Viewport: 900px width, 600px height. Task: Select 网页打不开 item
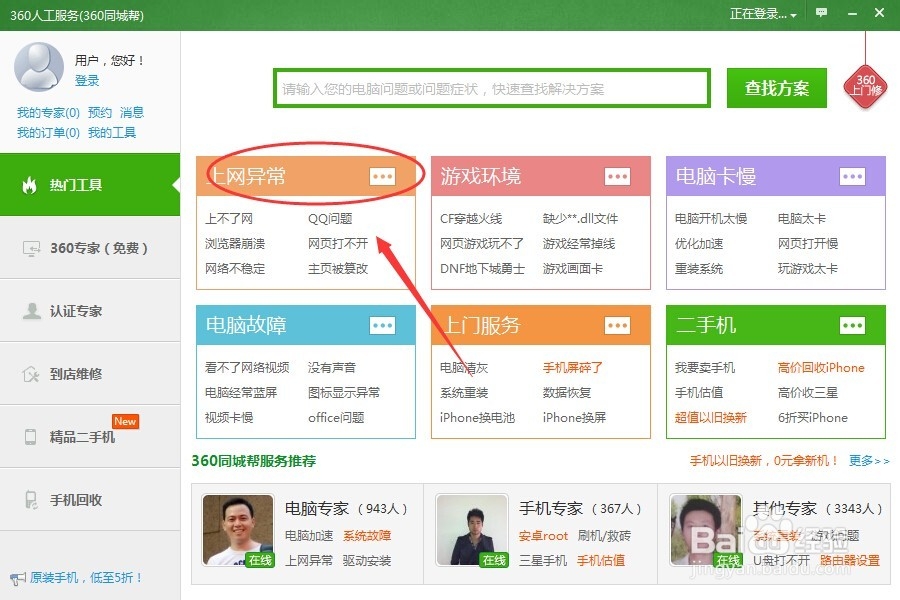pyautogui.click(x=338, y=243)
